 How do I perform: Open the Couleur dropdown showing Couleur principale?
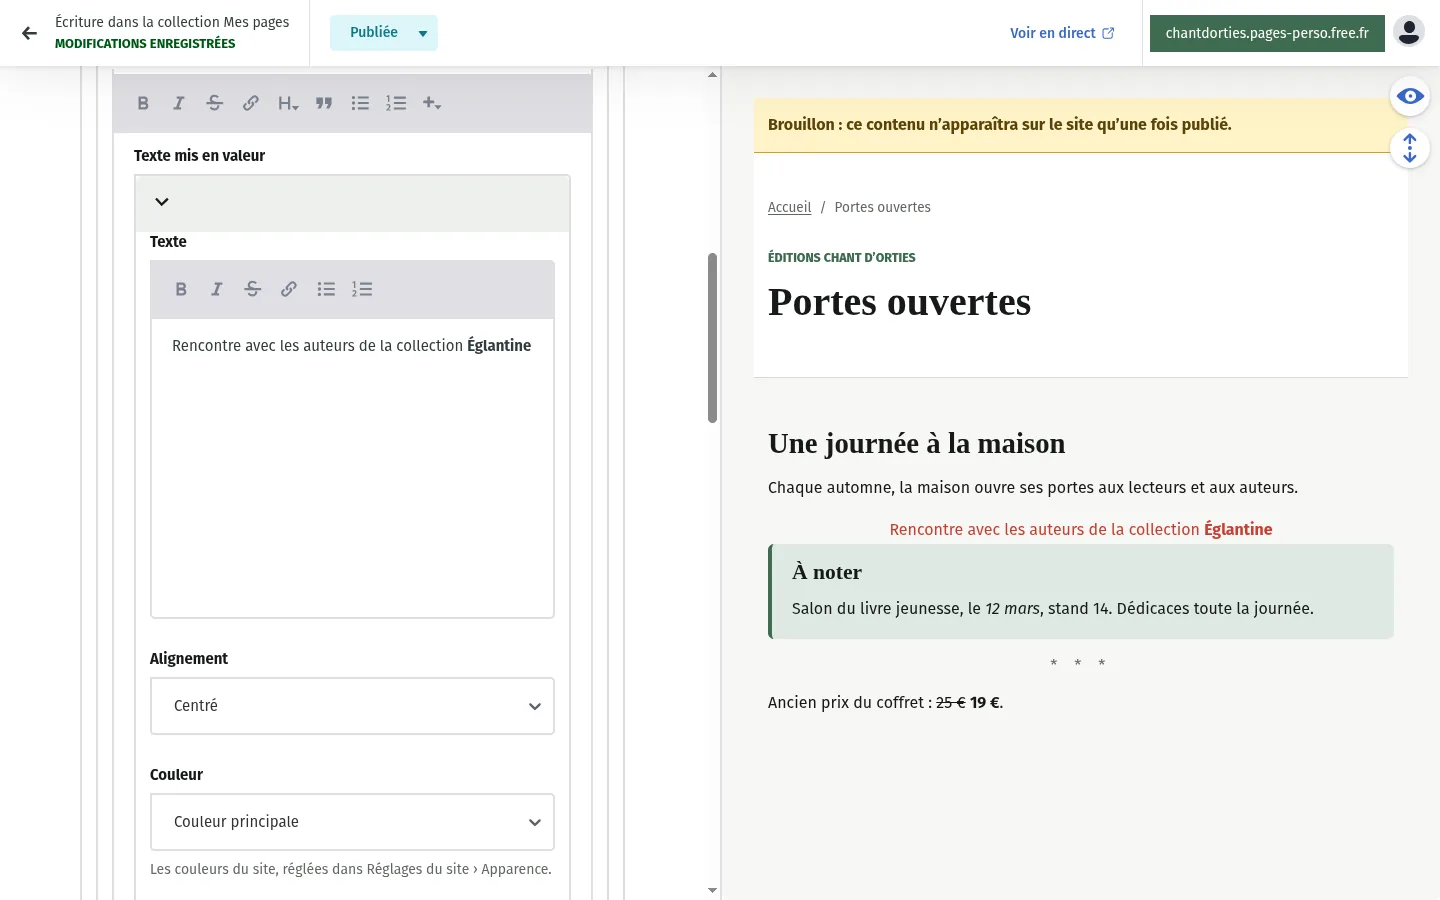point(352,822)
